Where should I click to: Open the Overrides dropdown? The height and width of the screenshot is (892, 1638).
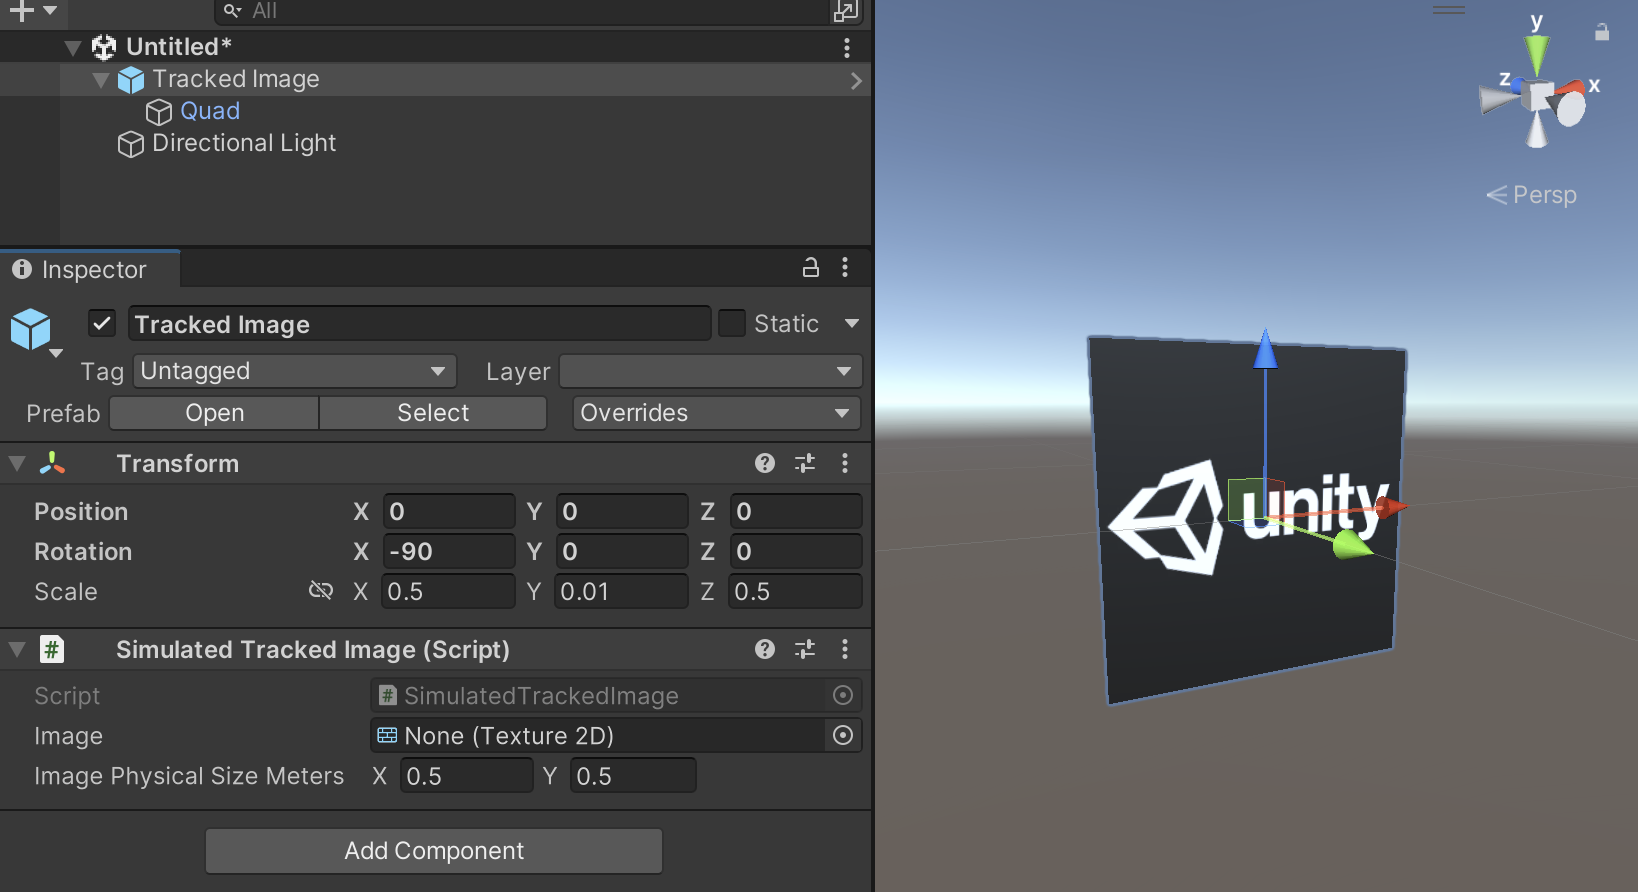(x=716, y=413)
